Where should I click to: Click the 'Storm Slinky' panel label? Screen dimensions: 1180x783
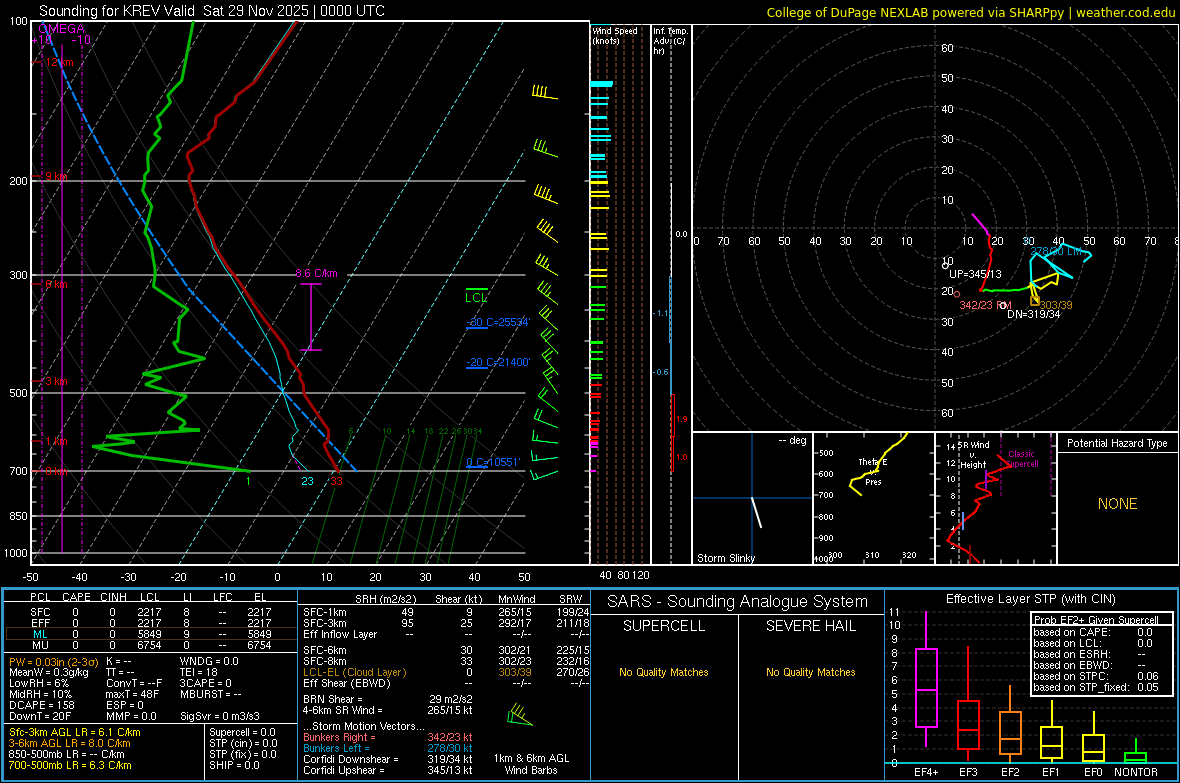(725, 558)
